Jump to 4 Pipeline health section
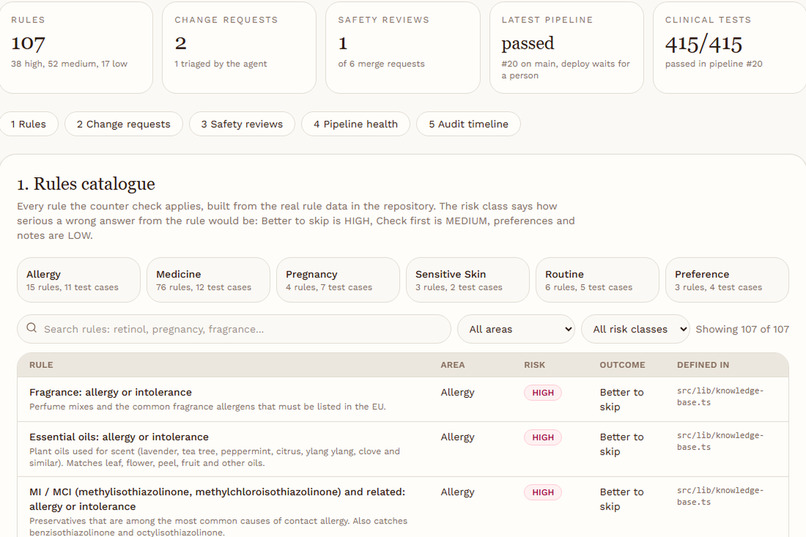The width and height of the screenshot is (806, 537). [356, 124]
